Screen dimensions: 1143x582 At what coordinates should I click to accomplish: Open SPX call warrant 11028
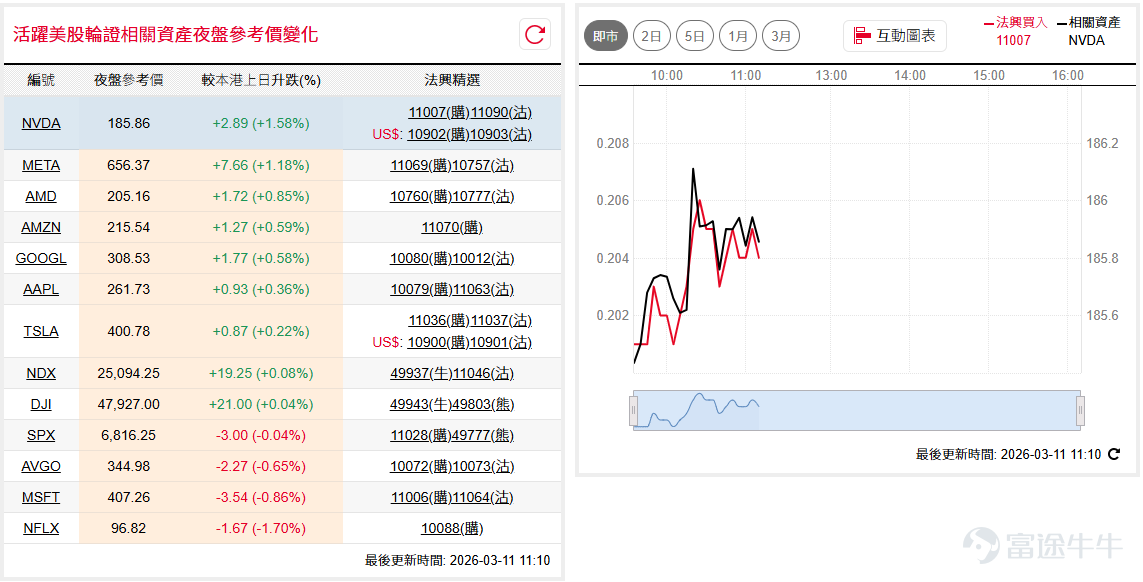pos(421,435)
